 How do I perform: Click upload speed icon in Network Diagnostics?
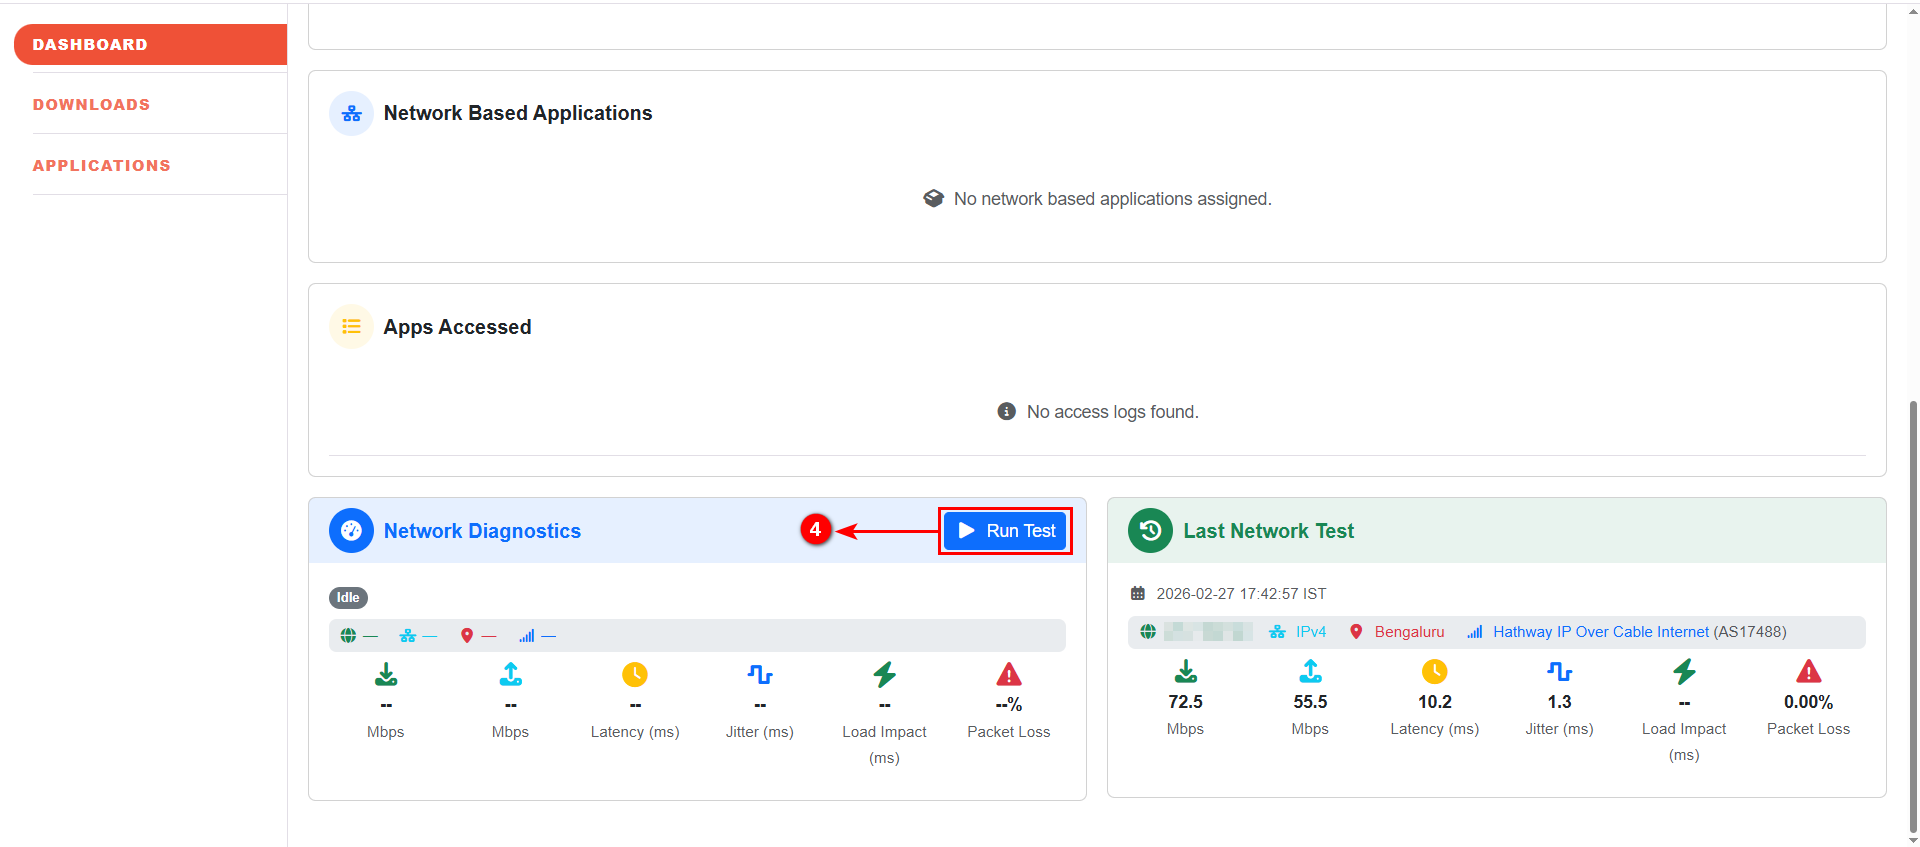(510, 675)
